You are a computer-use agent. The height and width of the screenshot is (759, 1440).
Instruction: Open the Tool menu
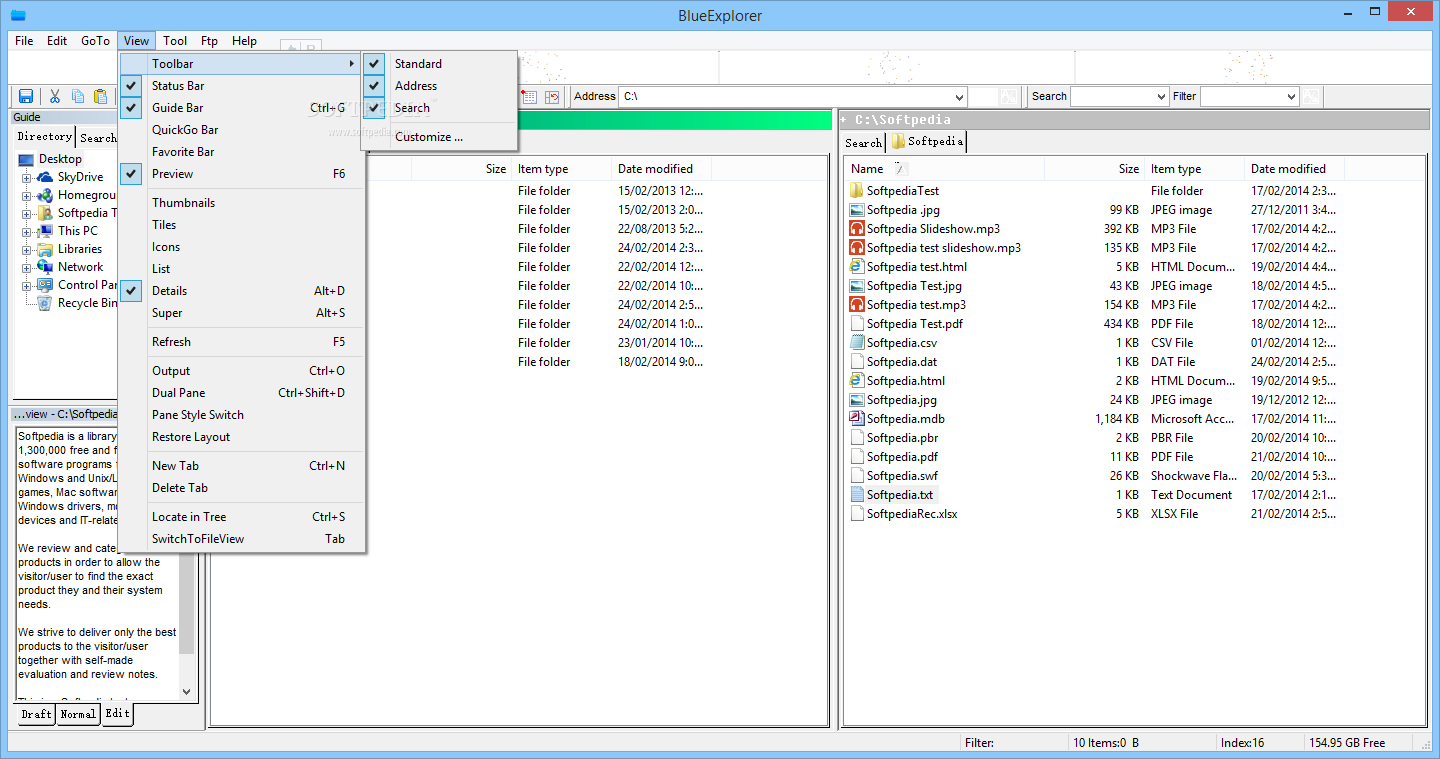175,41
